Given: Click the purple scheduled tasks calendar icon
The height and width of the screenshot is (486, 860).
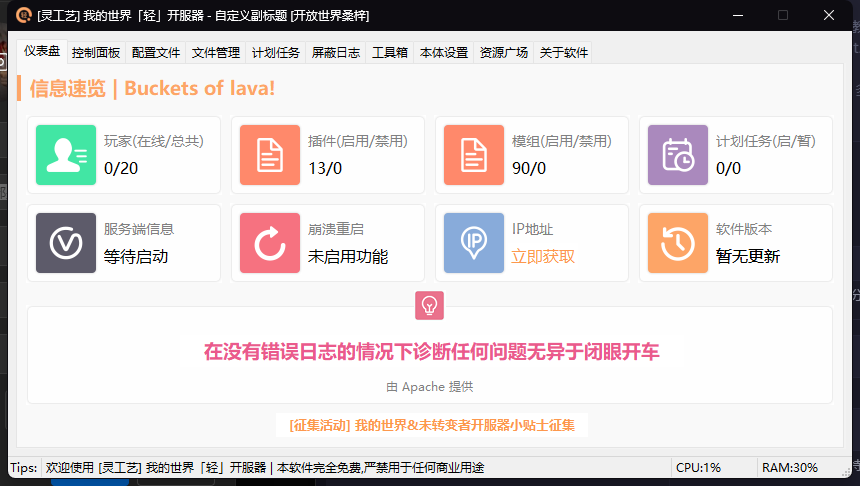Looking at the screenshot, I should coord(678,155).
